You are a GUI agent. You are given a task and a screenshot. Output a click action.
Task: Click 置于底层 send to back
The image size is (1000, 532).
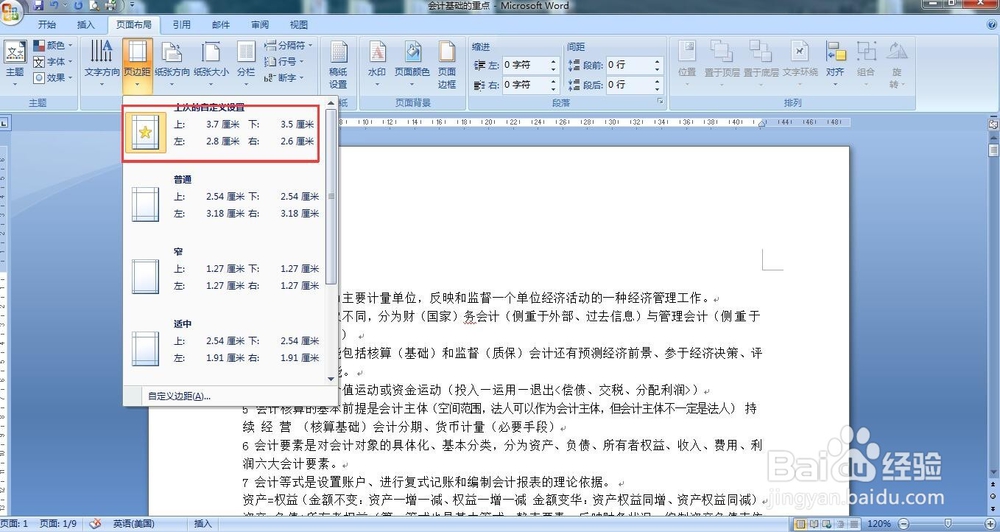[x=761, y=62]
